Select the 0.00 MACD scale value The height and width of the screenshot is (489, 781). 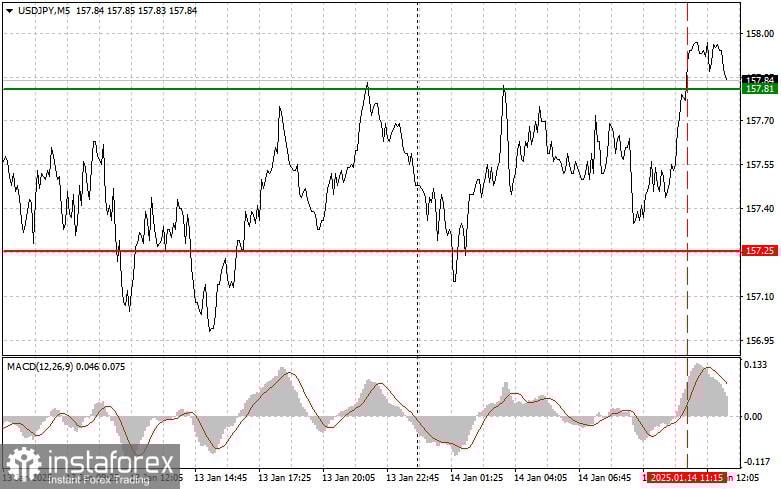pos(753,416)
